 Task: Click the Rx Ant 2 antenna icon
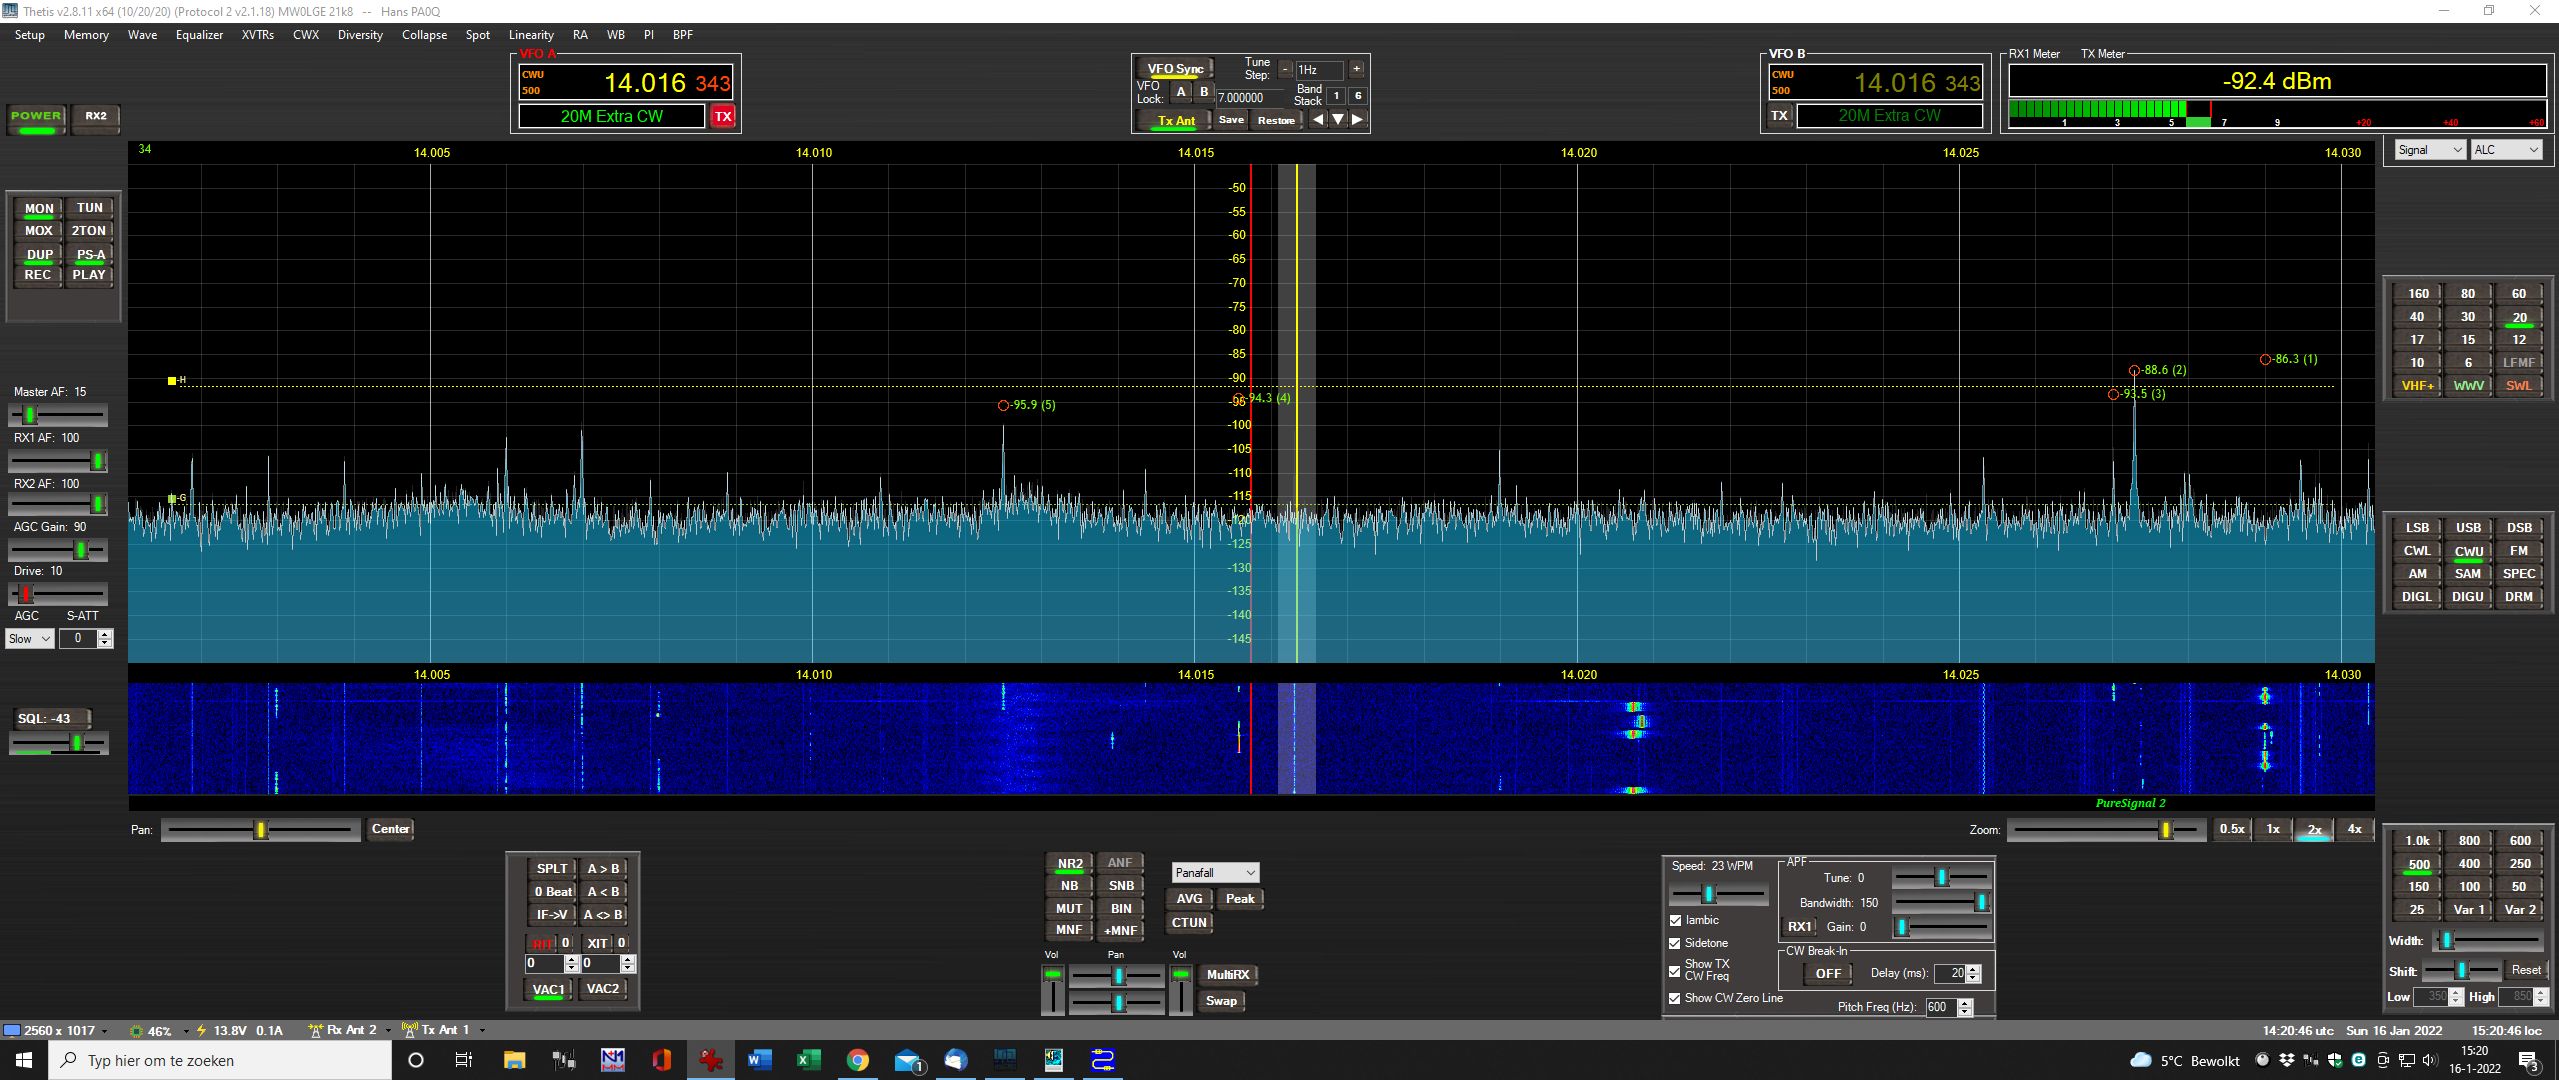pos(316,1030)
